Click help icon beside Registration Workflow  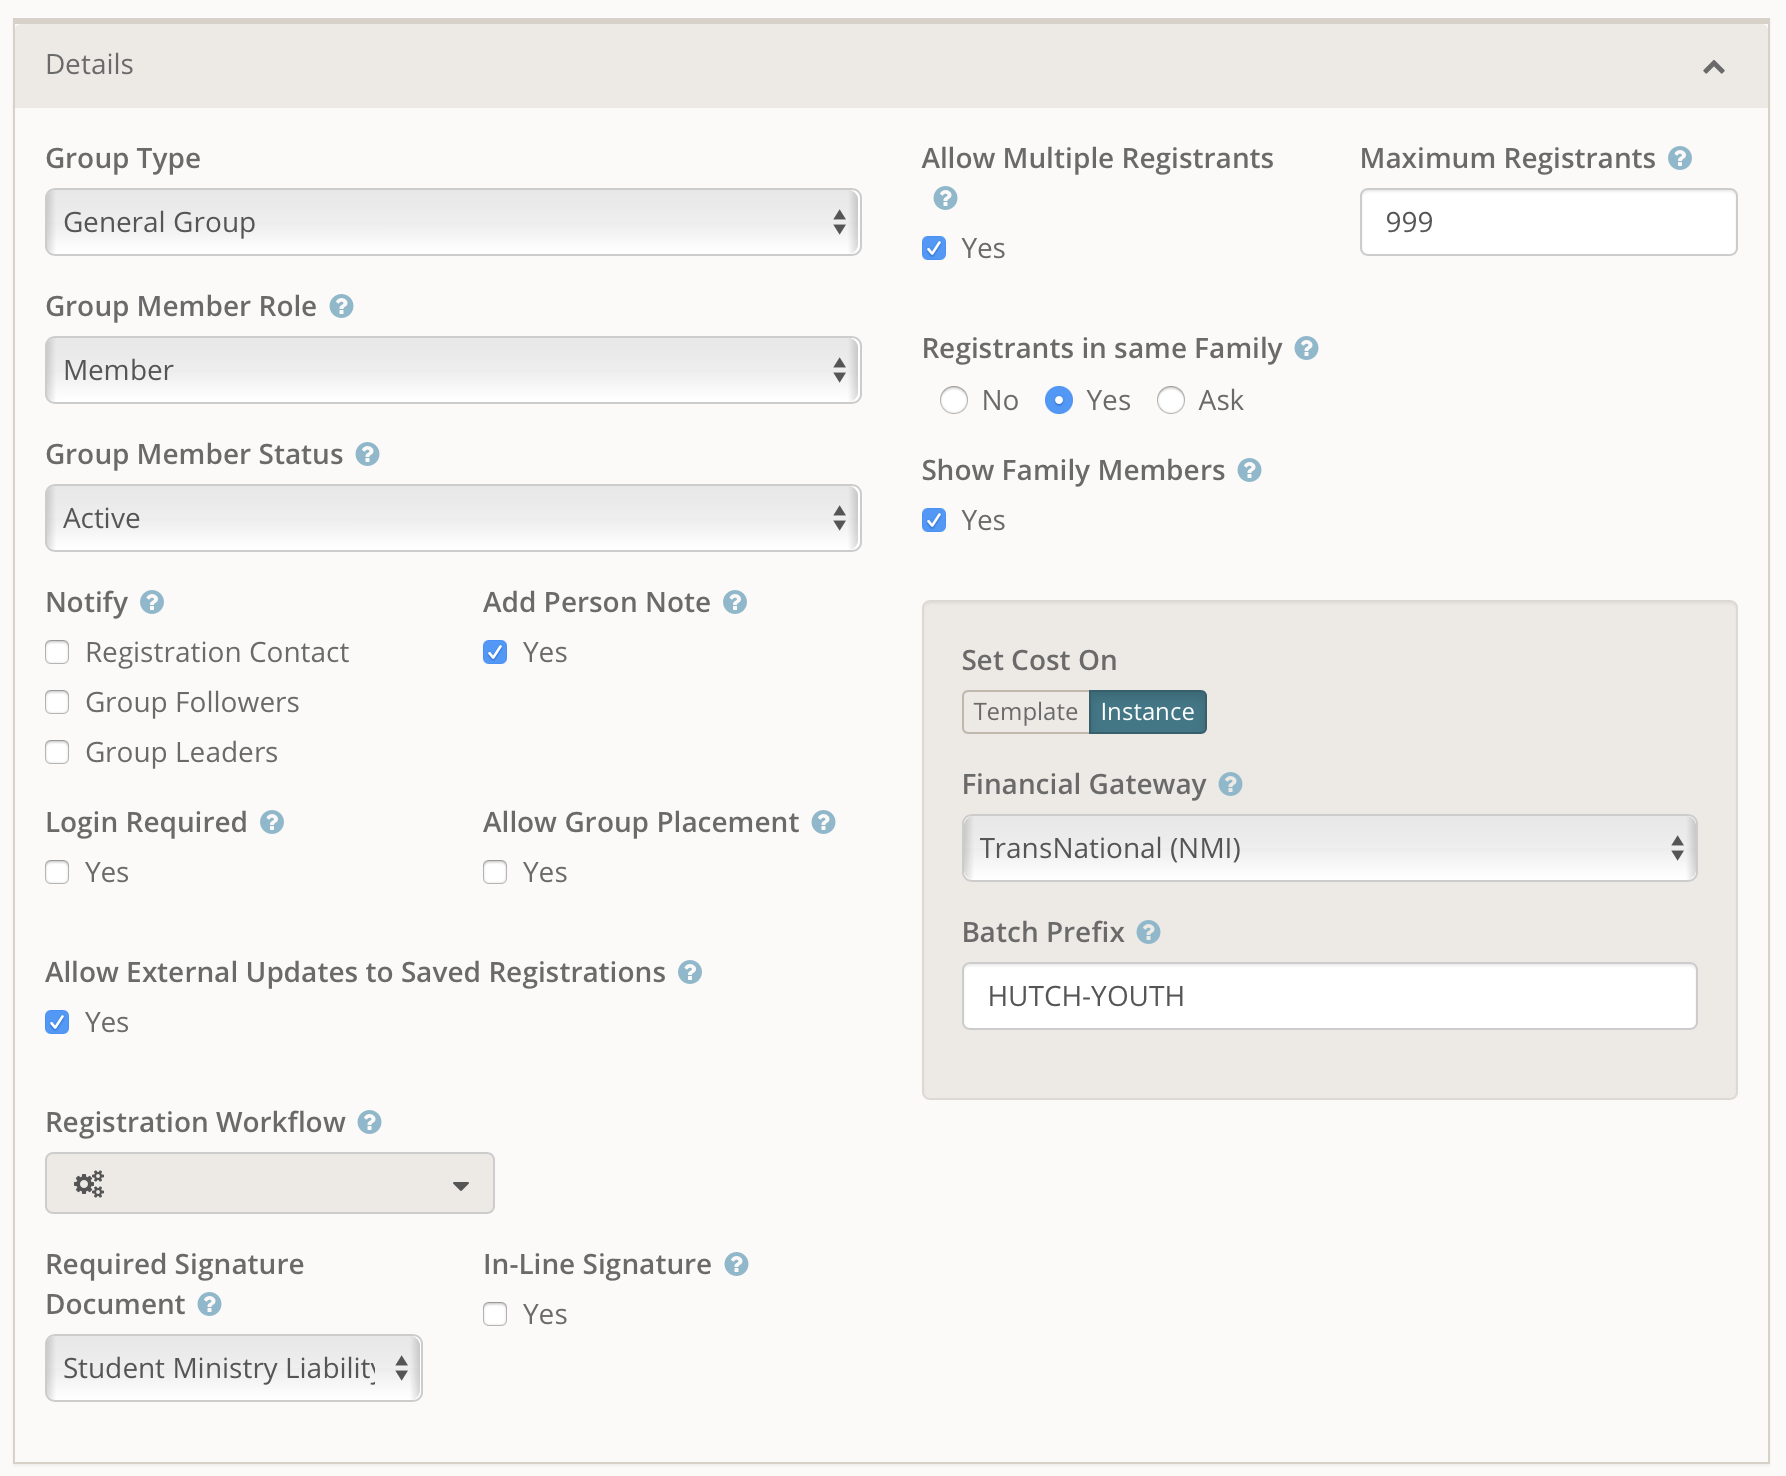(369, 1122)
